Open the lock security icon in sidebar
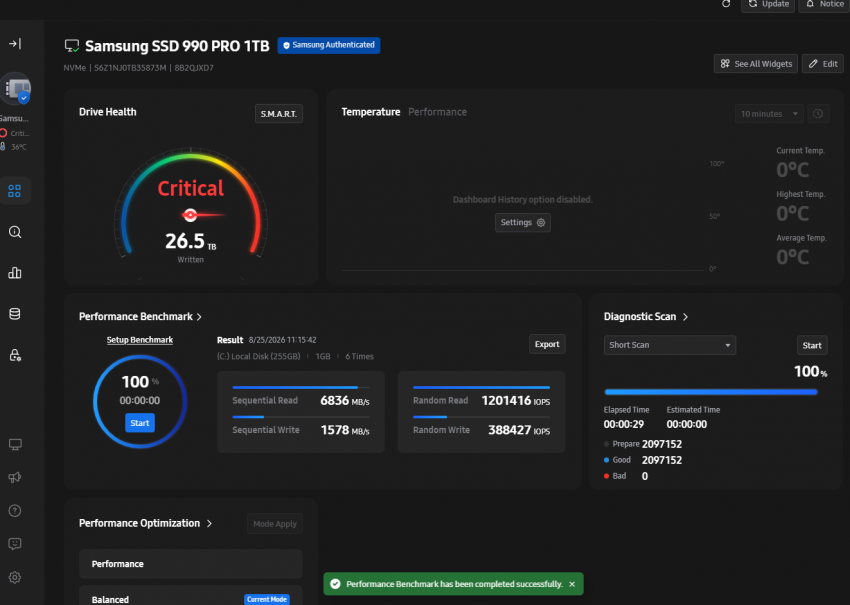 pos(15,355)
